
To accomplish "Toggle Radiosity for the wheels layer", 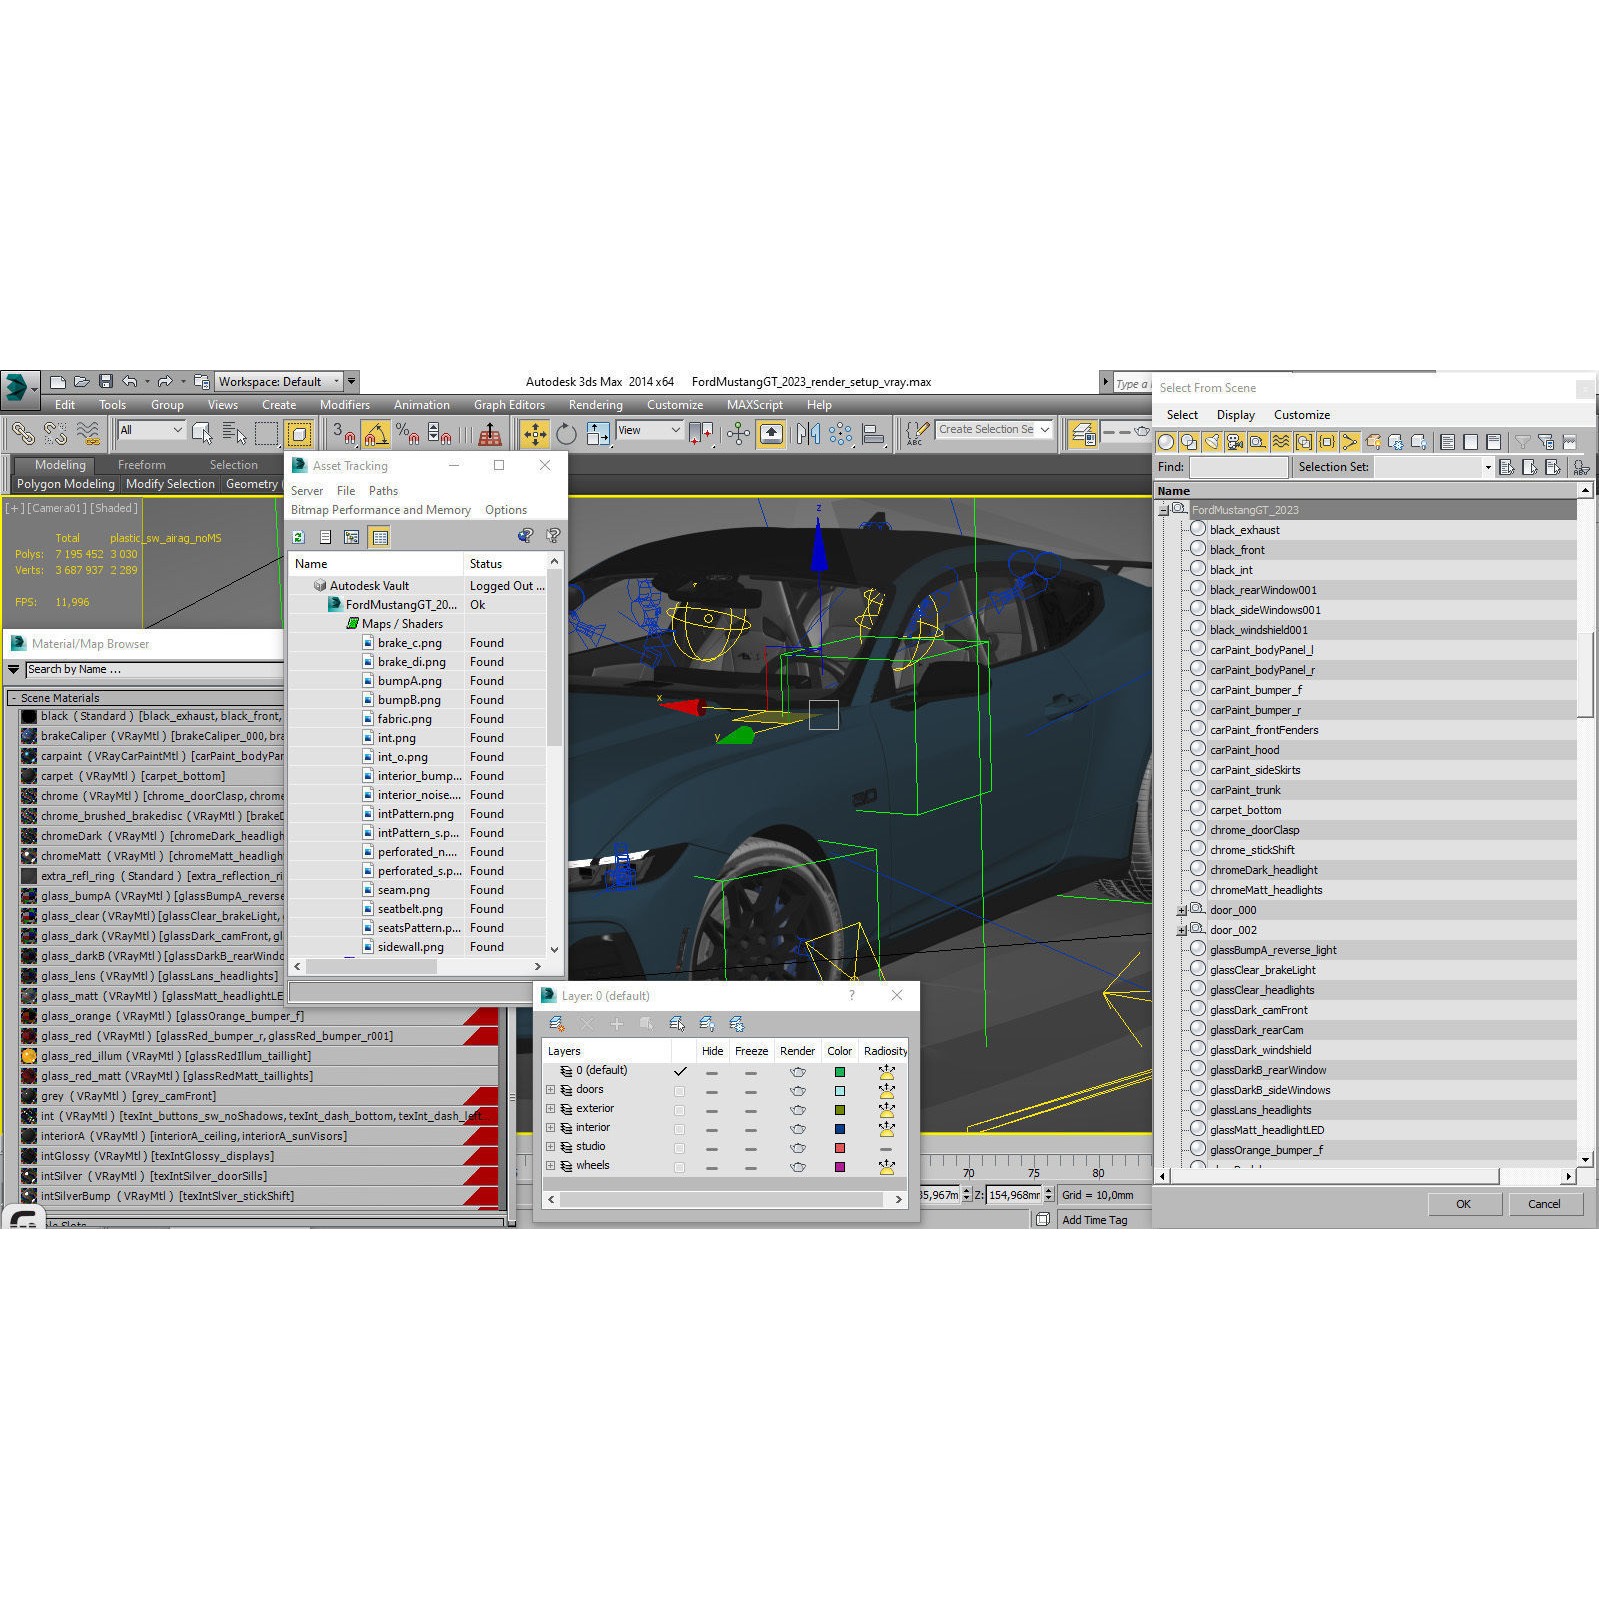I will (x=886, y=1166).
